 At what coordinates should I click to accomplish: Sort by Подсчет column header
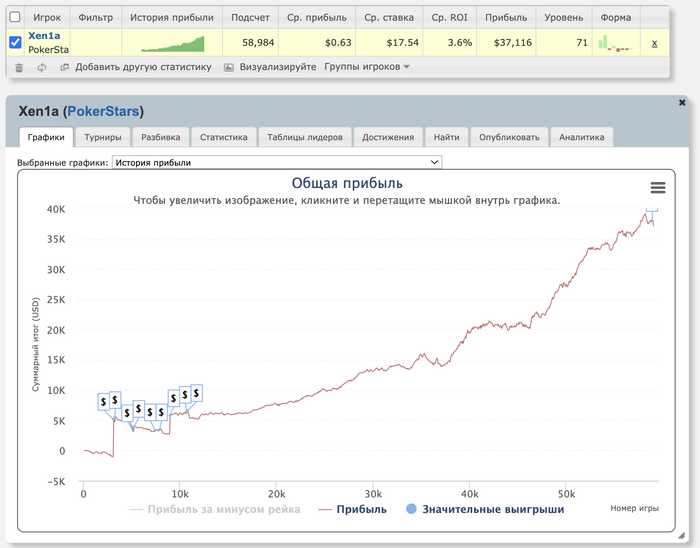coord(250,17)
